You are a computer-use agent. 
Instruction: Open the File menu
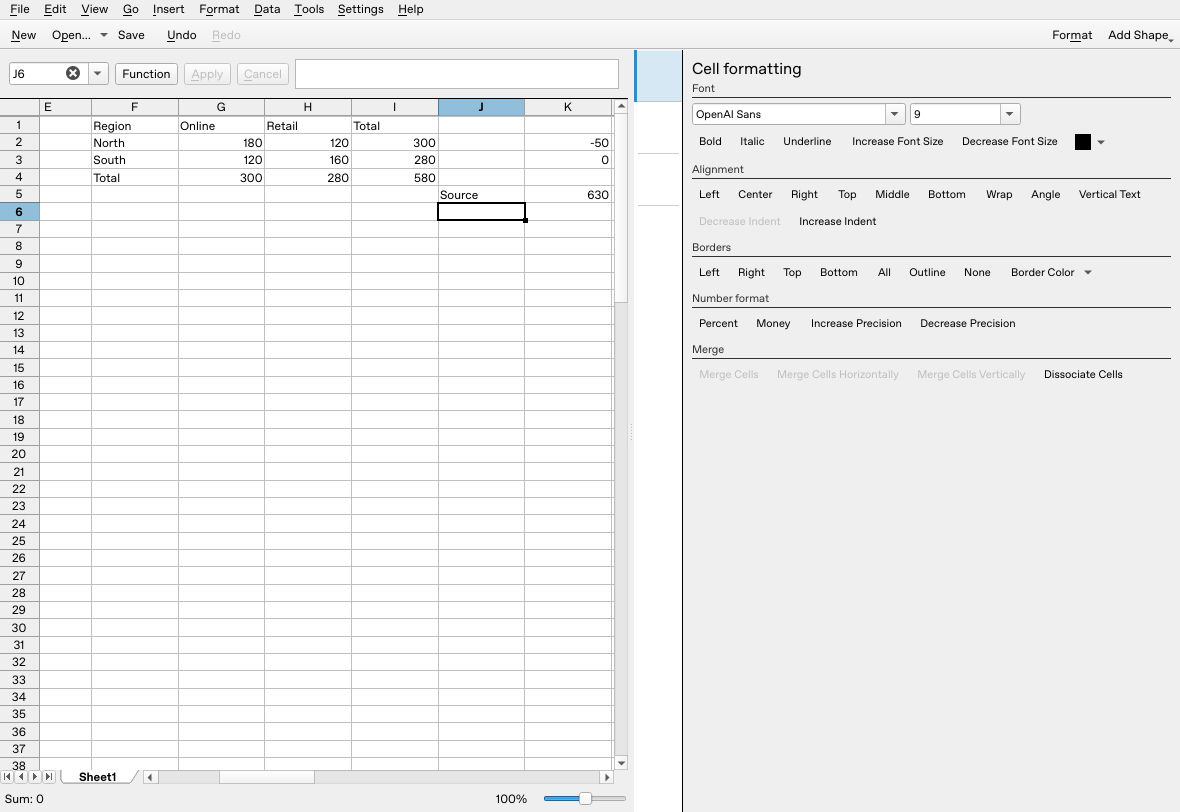coord(20,9)
